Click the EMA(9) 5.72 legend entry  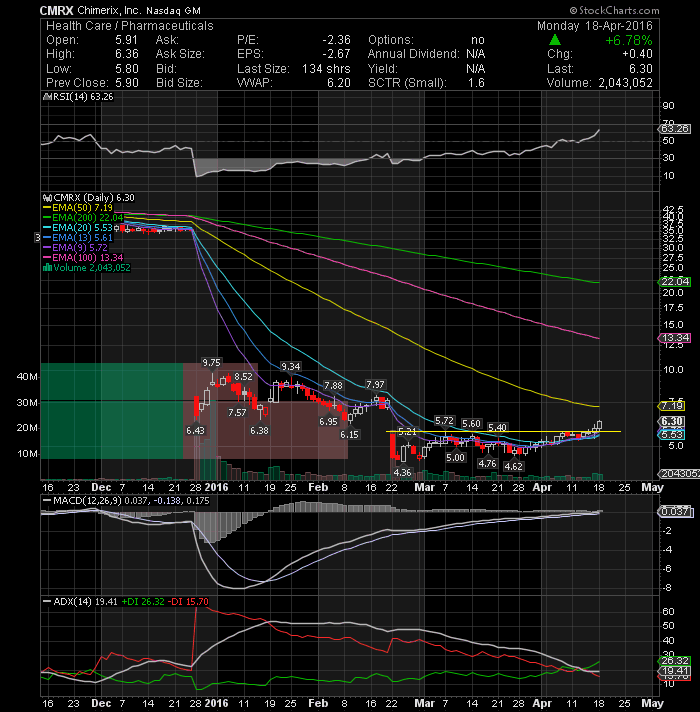(x=75, y=247)
